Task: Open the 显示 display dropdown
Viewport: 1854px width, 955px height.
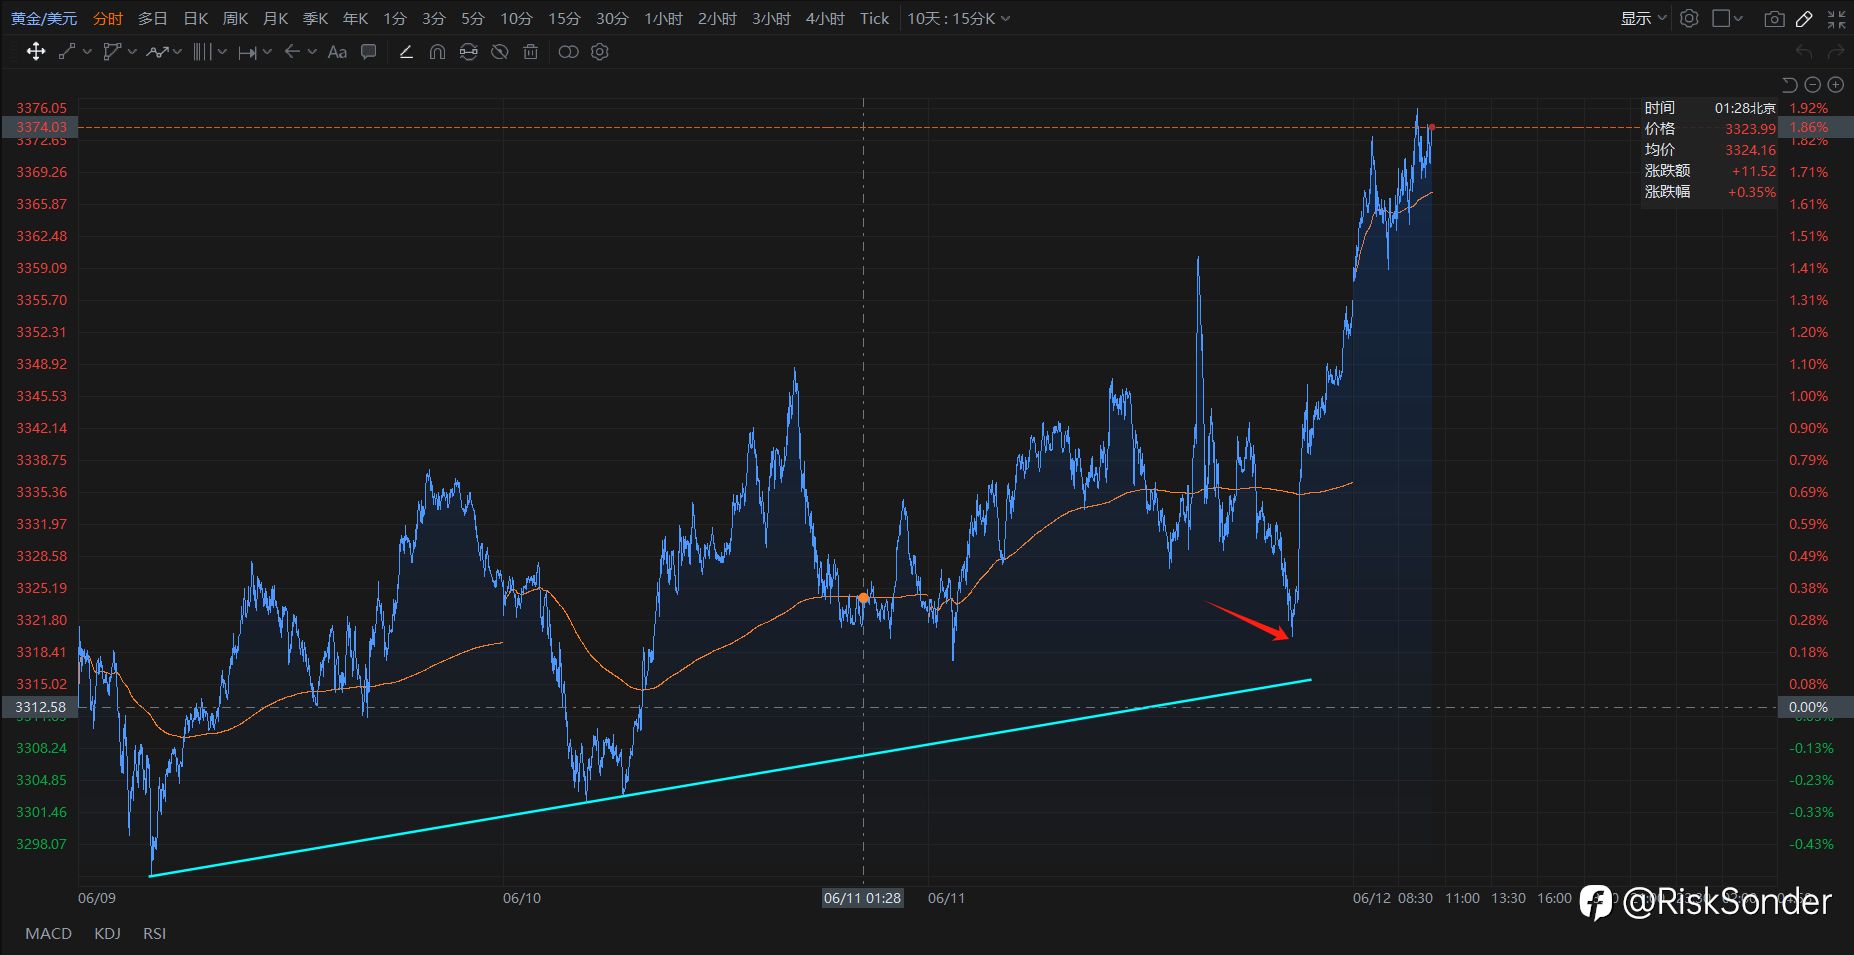Action: point(1643,19)
